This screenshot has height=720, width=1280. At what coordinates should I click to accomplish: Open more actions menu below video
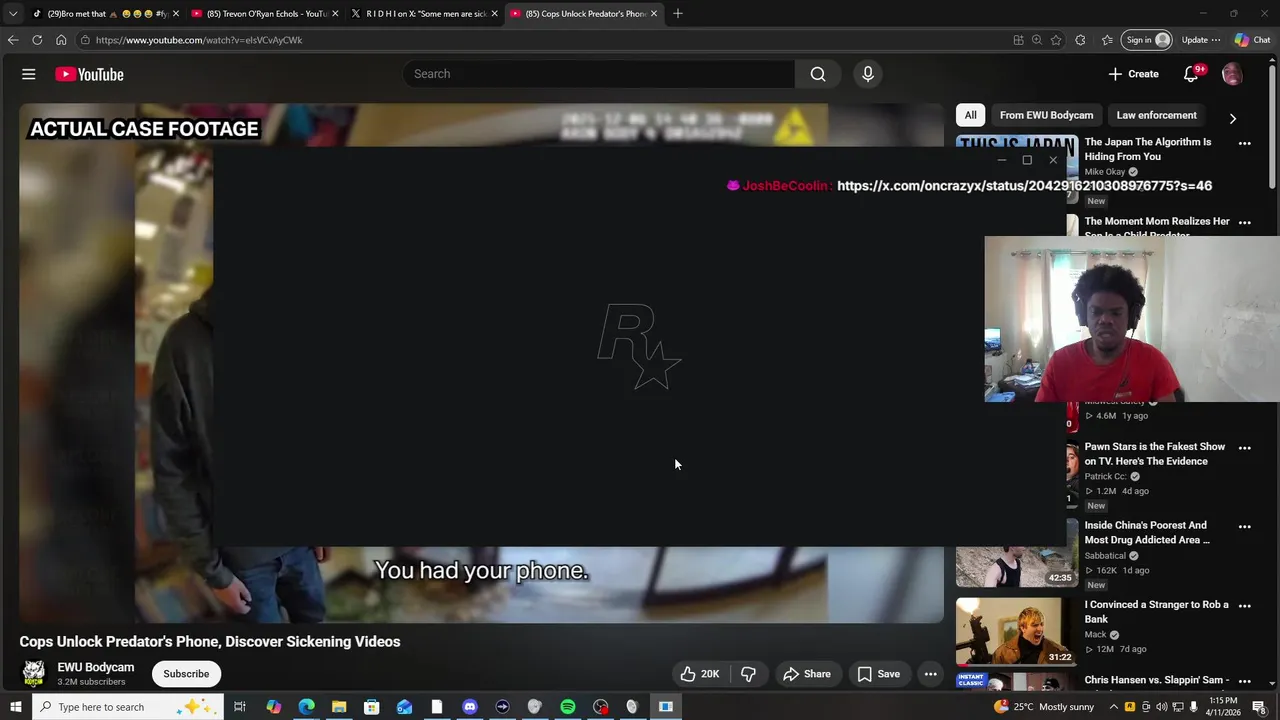[930, 674]
